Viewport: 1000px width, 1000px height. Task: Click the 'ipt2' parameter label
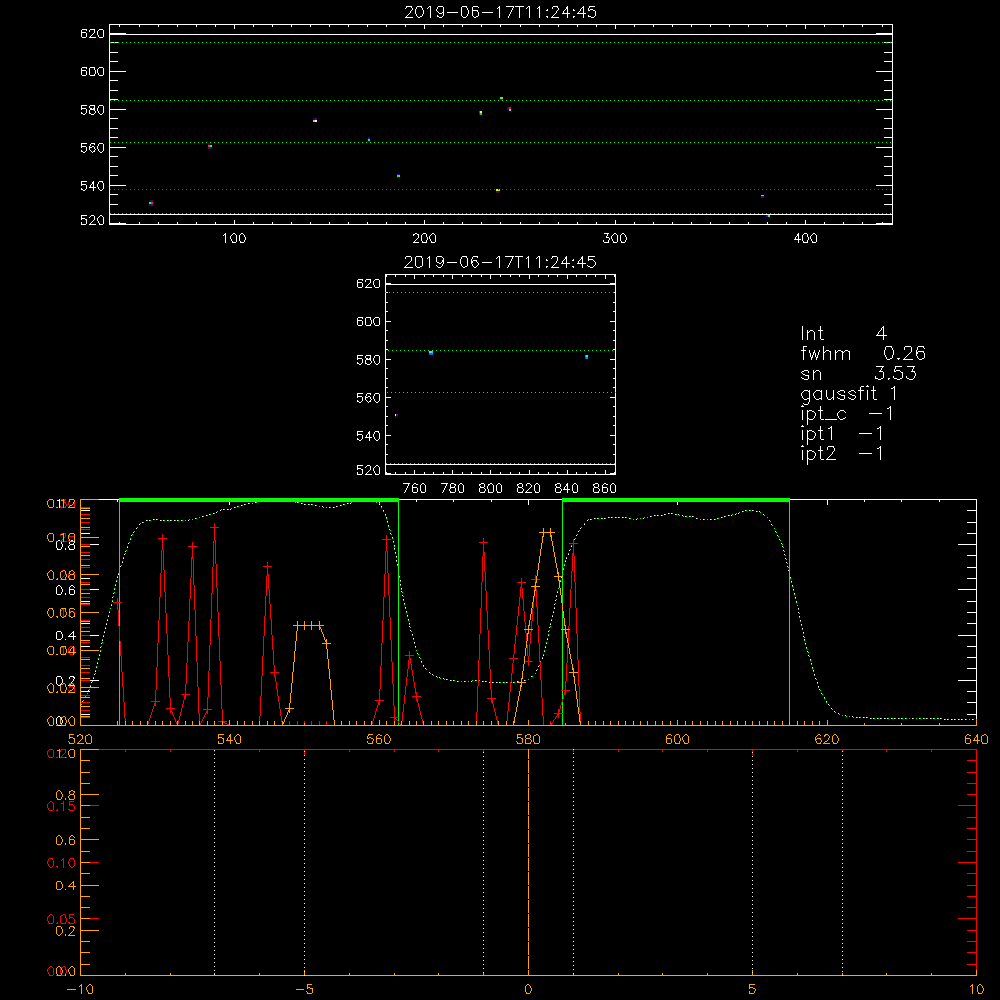[x=818, y=454]
